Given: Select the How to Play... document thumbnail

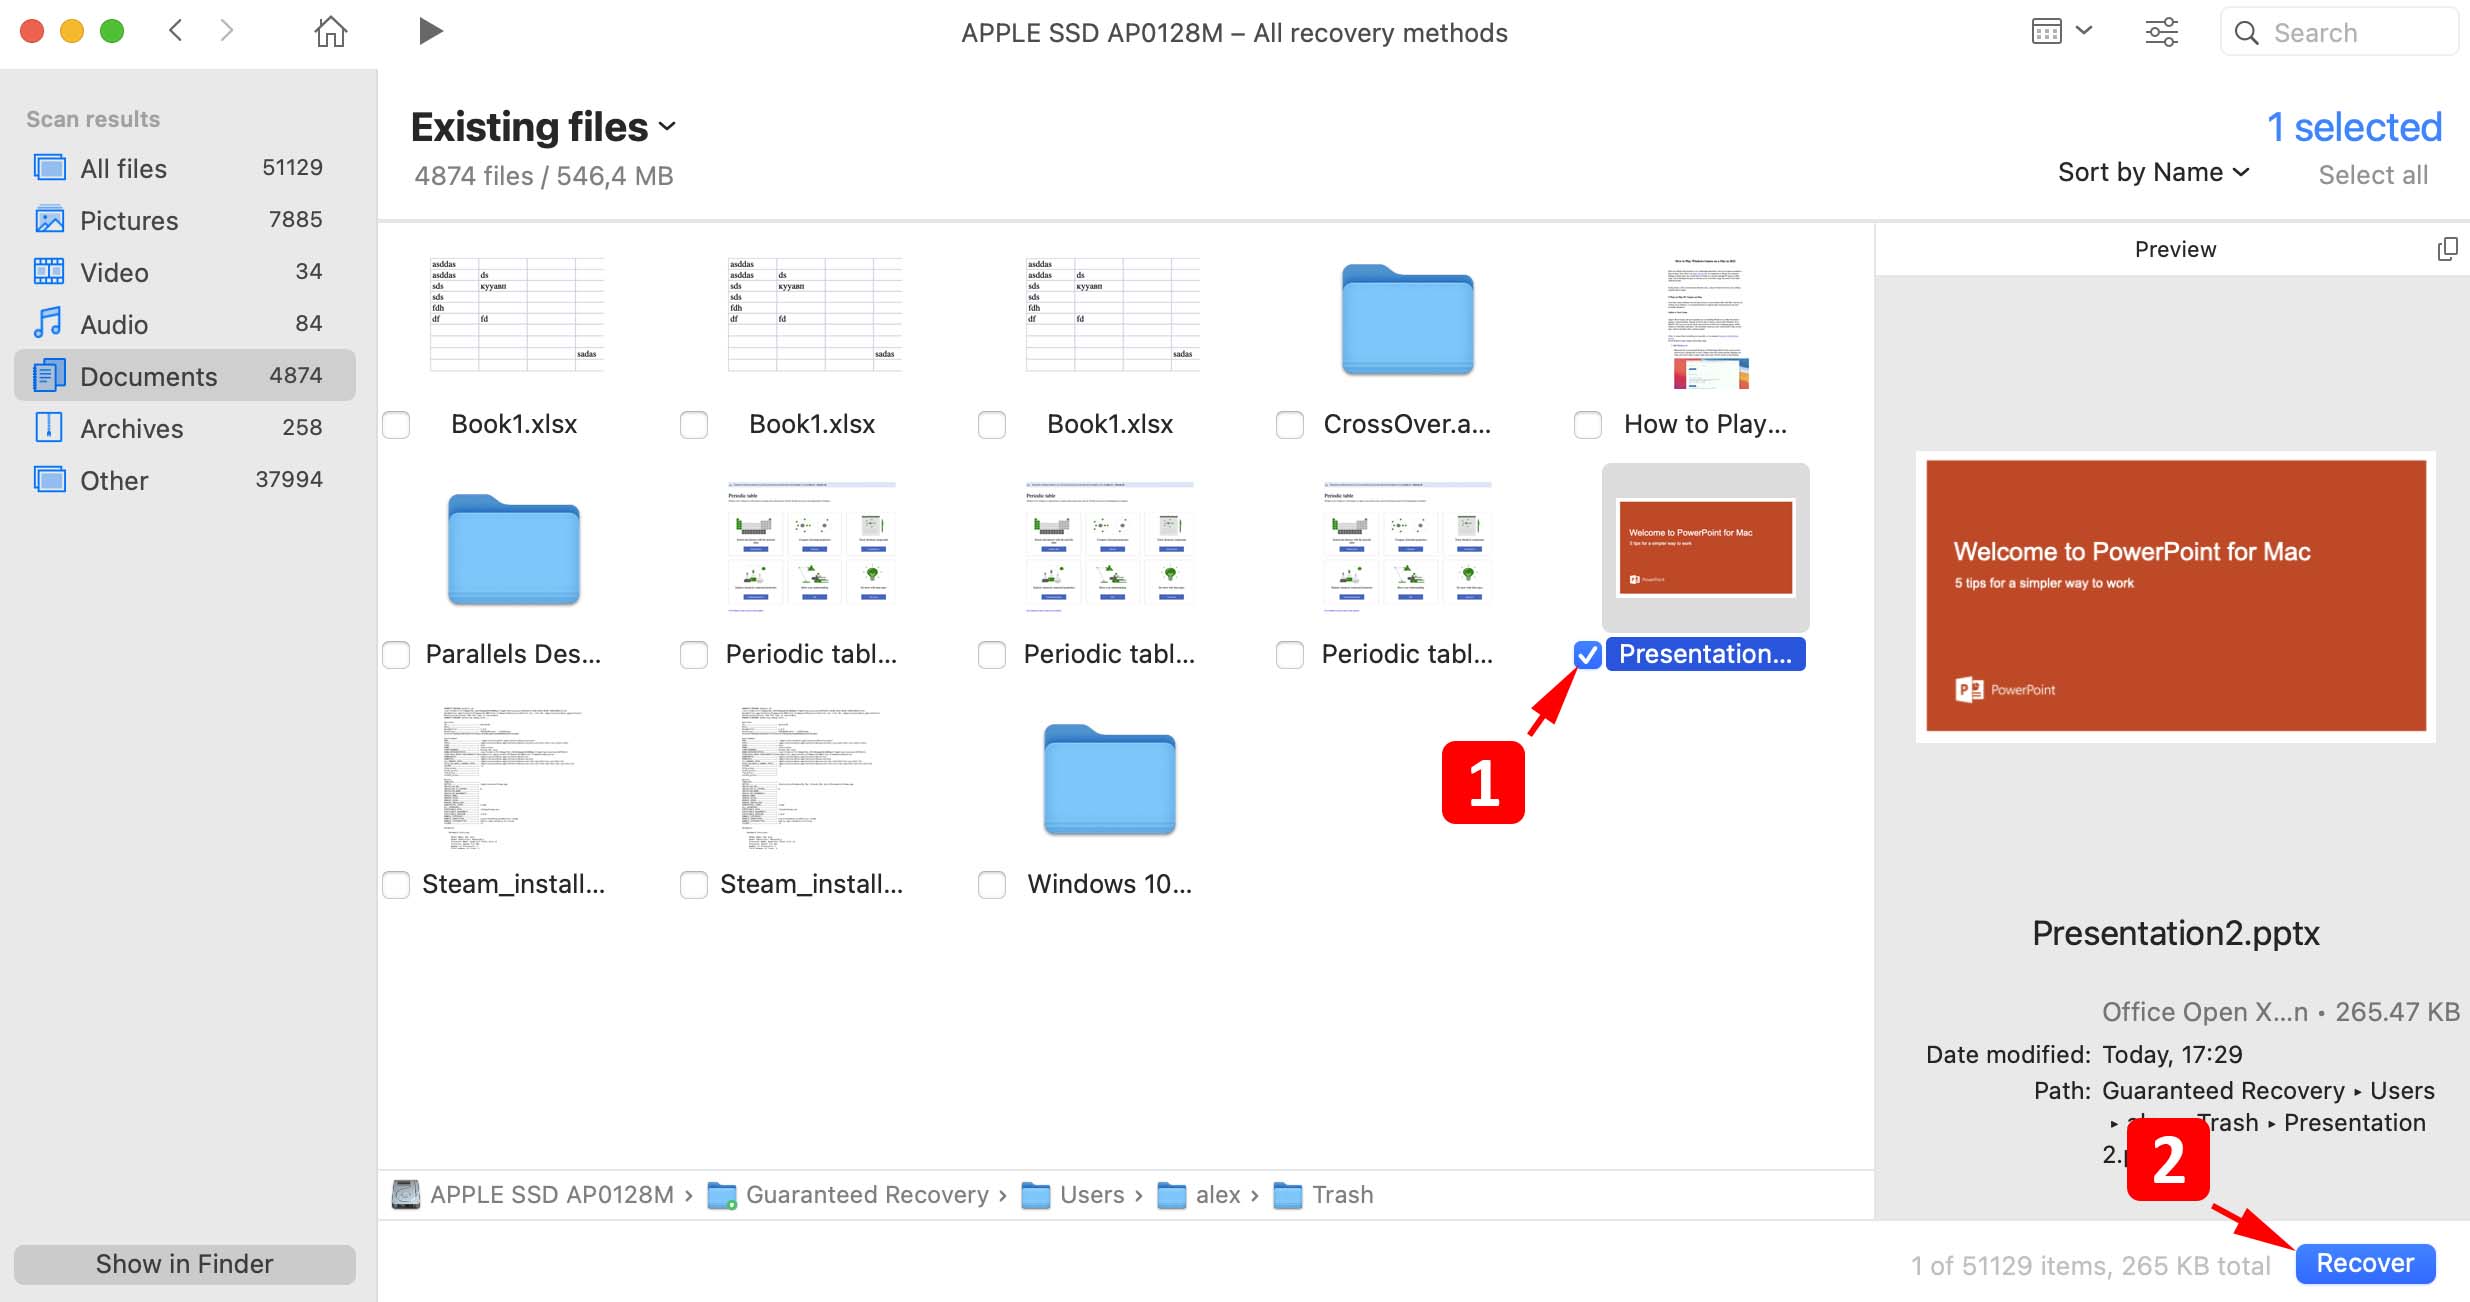Looking at the screenshot, I should [x=1709, y=323].
